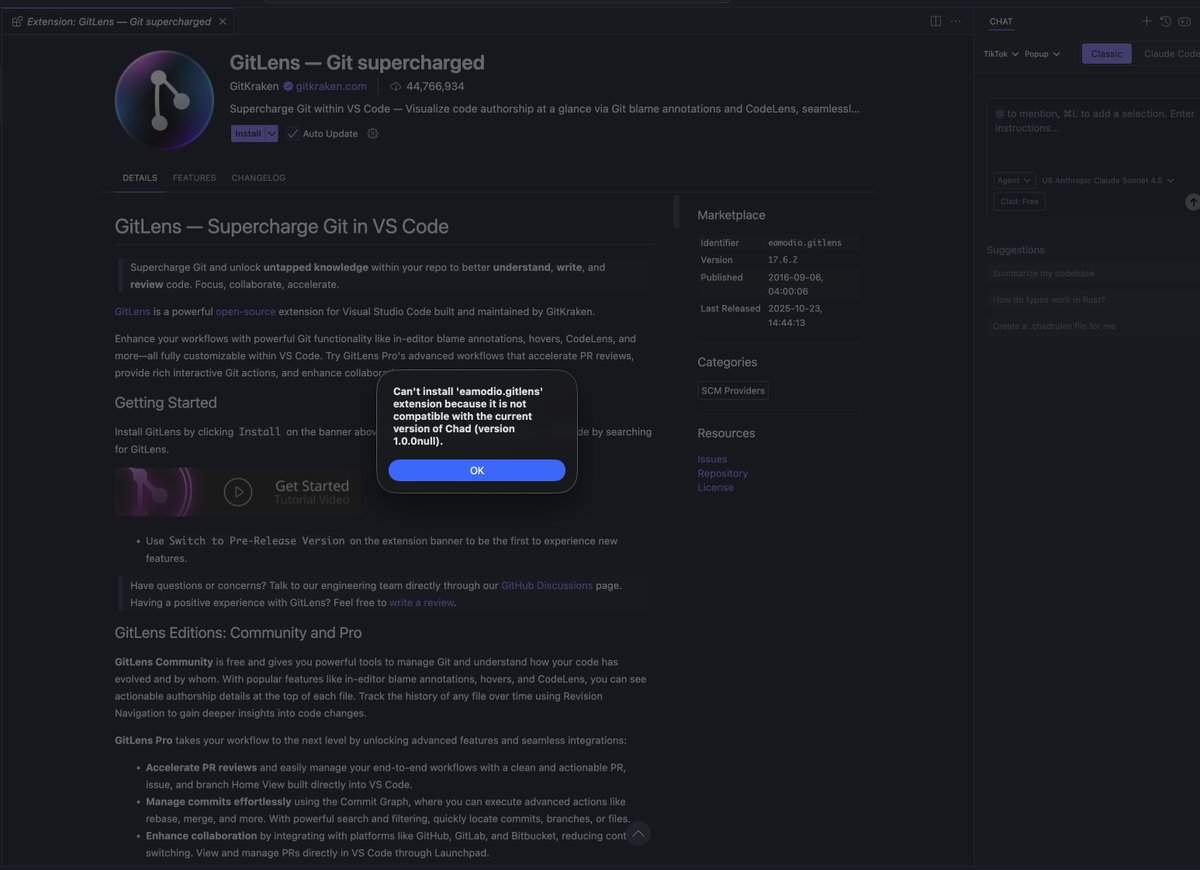Open the Issues resource link
The image size is (1200, 870).
click(712, 459)
